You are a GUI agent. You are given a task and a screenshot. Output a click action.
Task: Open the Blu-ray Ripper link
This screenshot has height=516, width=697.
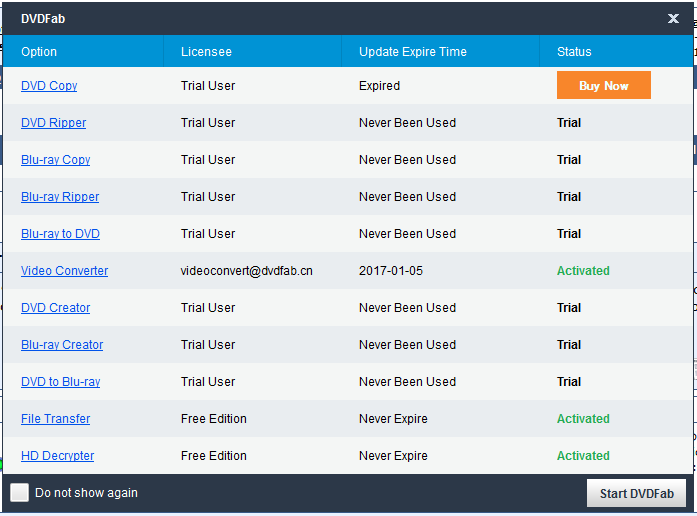click(60, 197)
